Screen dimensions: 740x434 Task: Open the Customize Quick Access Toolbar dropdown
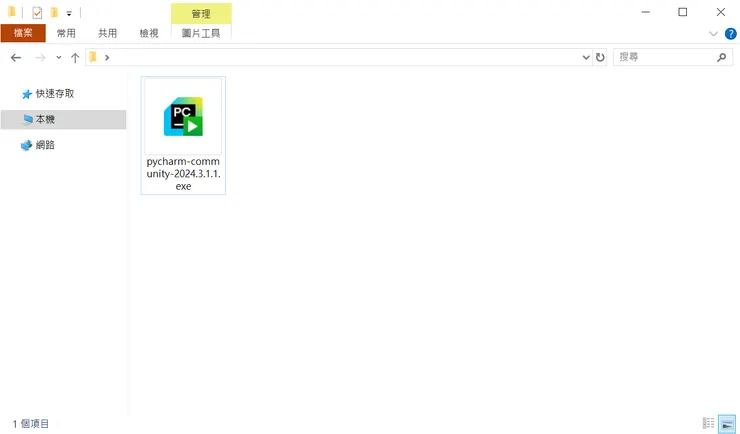click(x=69, y=13)
